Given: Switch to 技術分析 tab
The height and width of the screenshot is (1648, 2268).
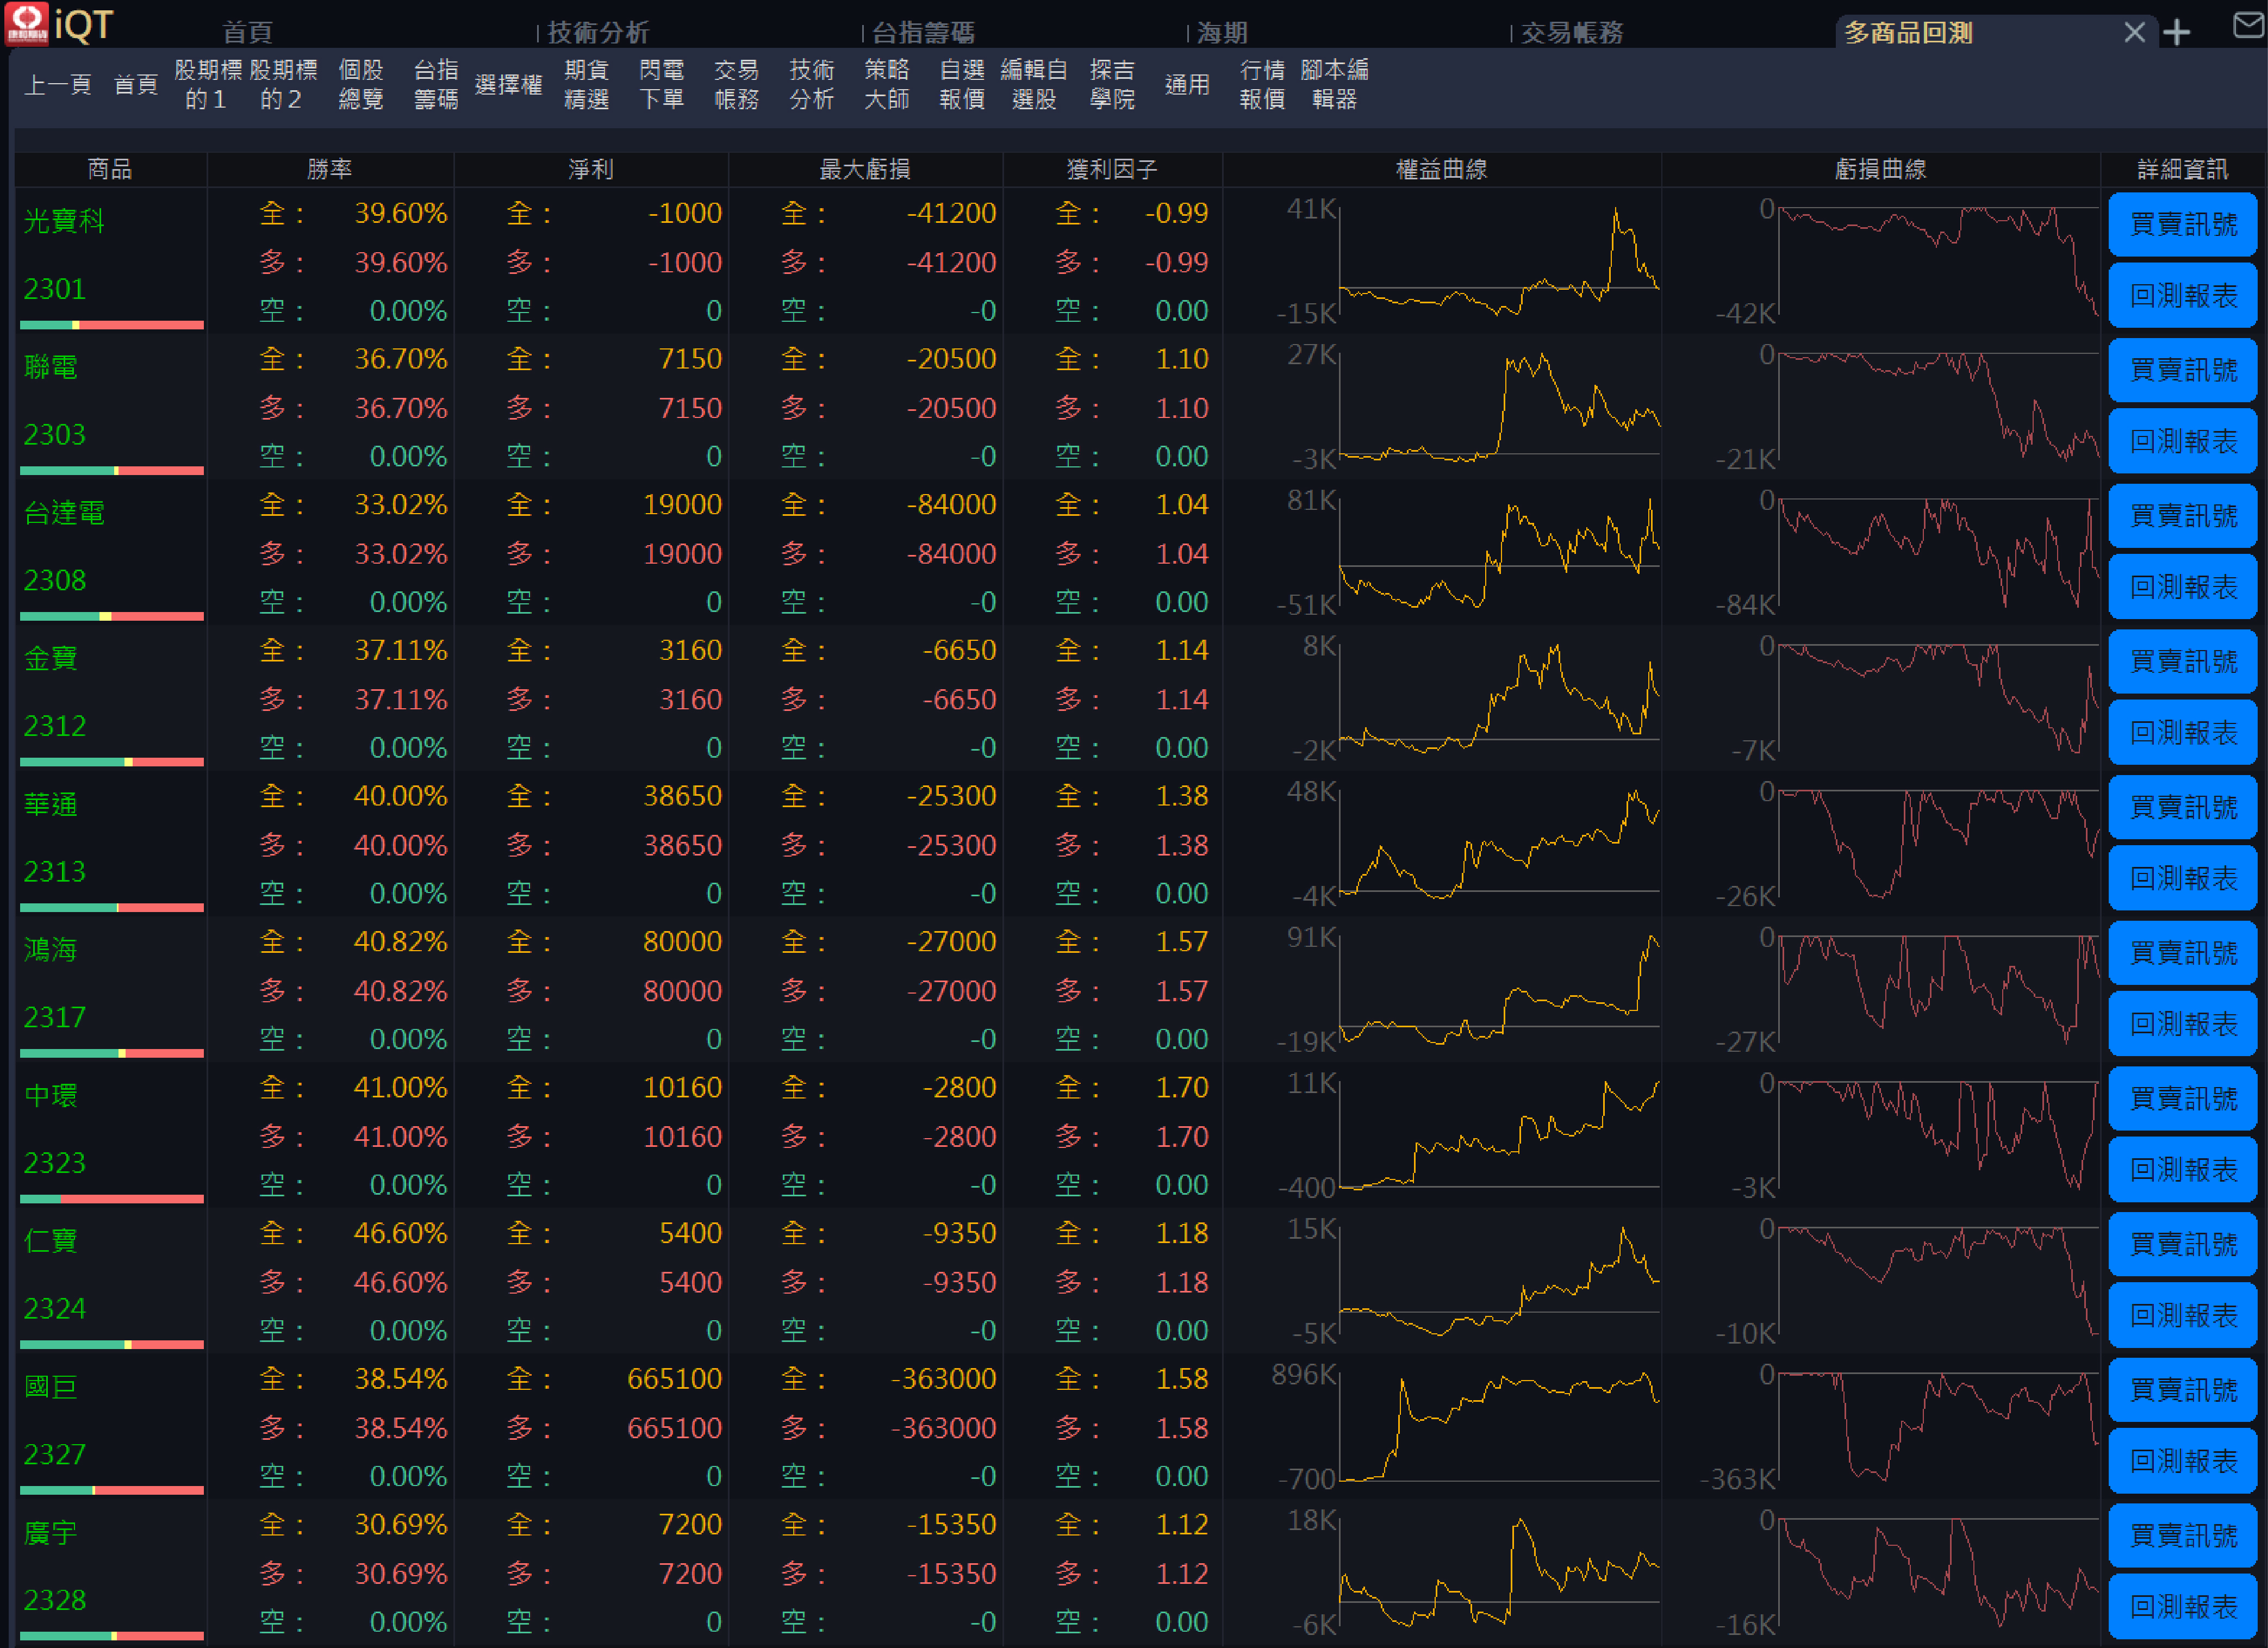Looking at the screenshot, I should [598, 33].
